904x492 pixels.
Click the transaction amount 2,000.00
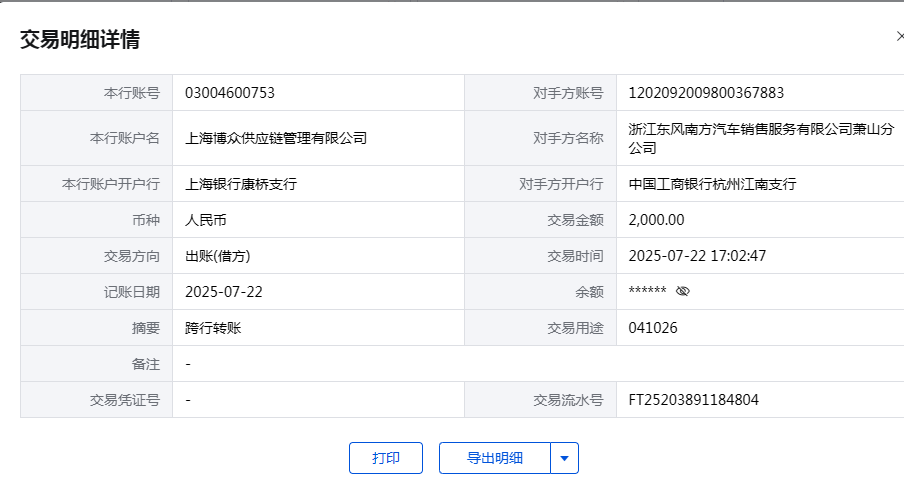click(656, 220)
